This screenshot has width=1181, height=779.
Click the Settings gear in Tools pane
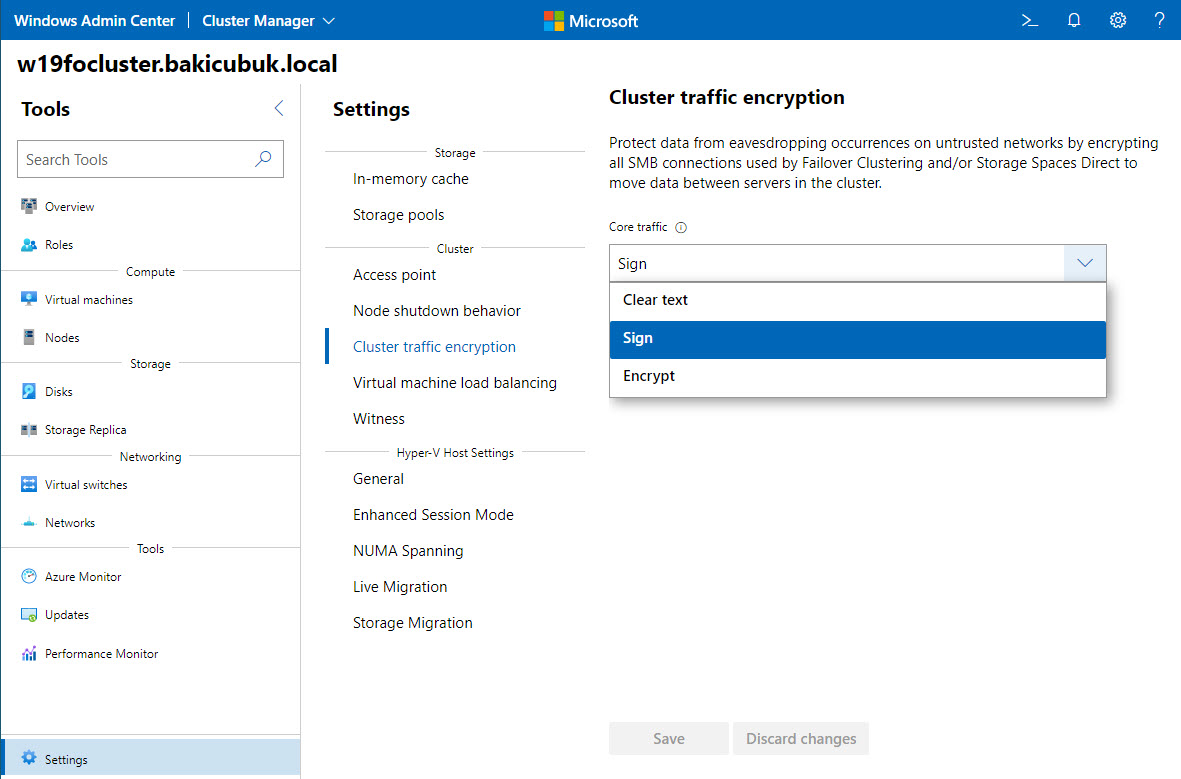pyautogui.click(x=29, y=759)
